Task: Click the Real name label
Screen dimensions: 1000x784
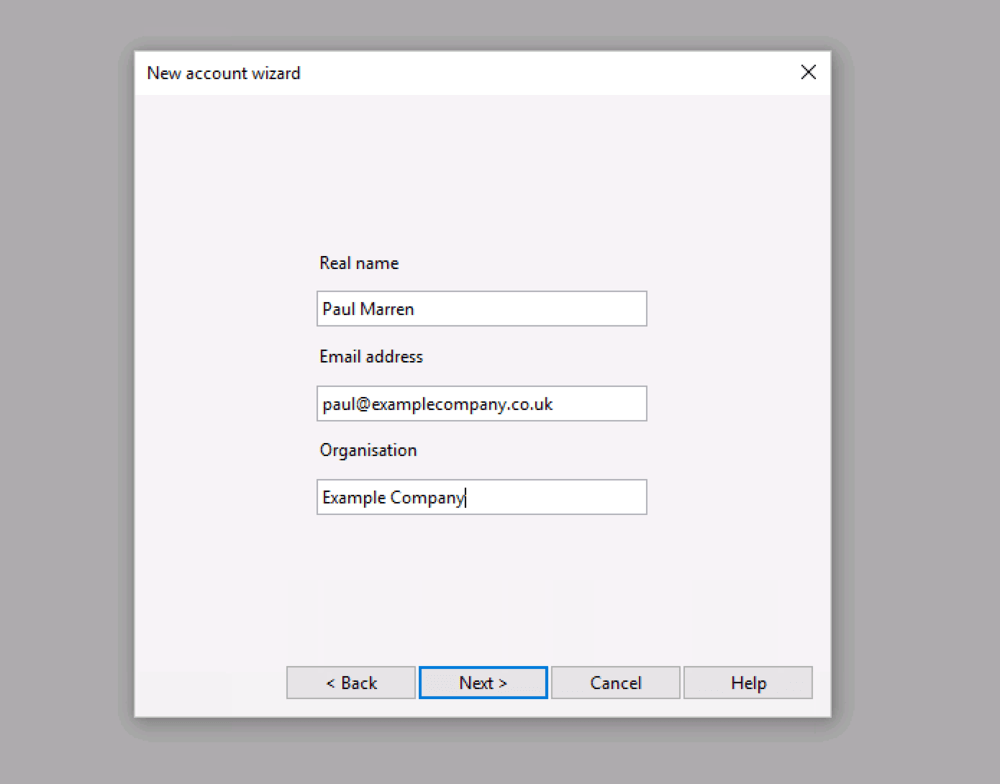Action: pos(359,263)
